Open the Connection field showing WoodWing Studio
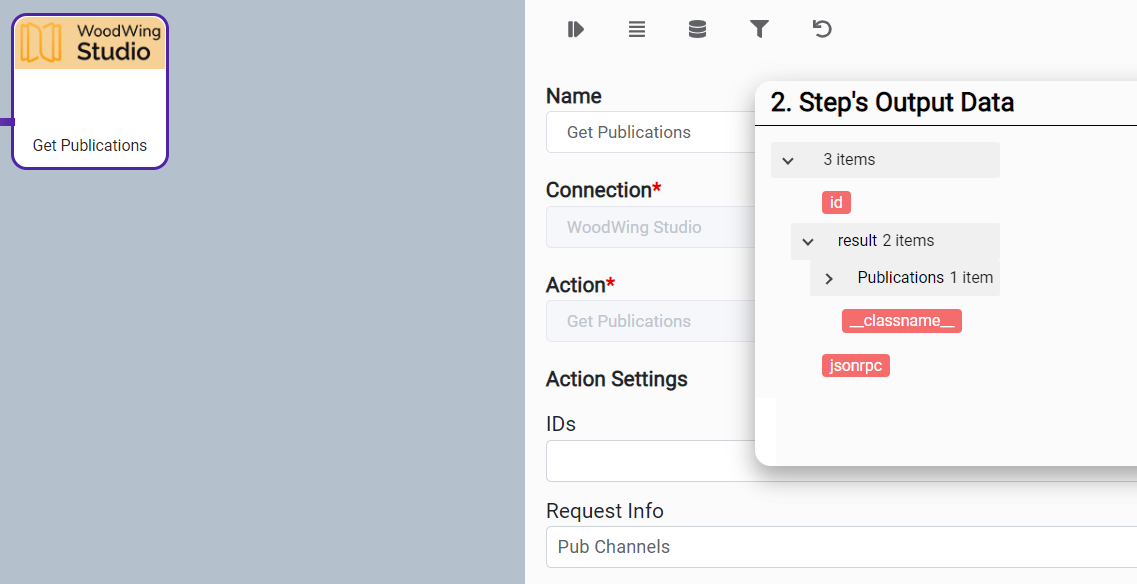Image resolution: width=1137 pixels, height=584 pixels. (x=650, y=227)
